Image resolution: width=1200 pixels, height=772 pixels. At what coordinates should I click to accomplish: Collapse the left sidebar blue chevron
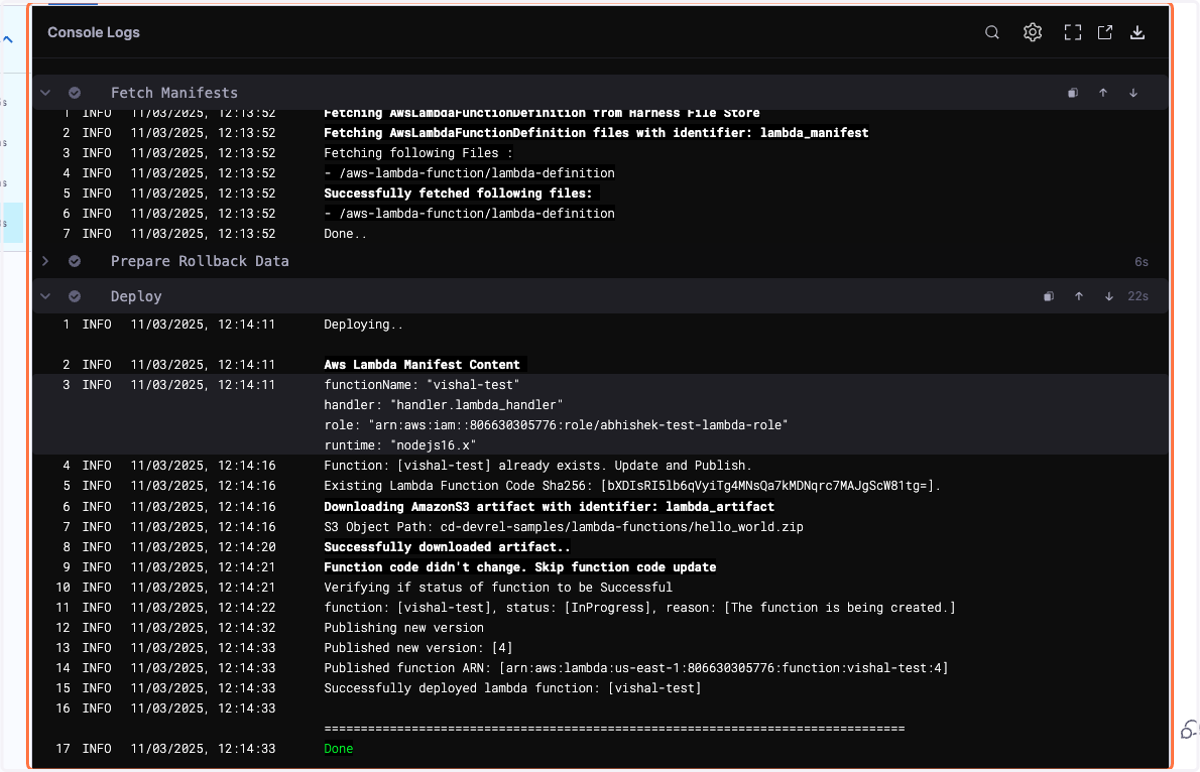(8, 41)
